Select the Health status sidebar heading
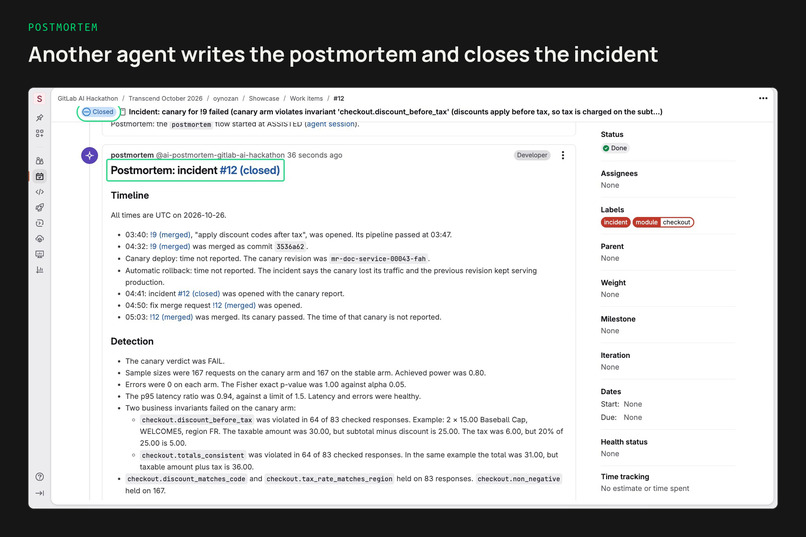 tap(624, 442)
